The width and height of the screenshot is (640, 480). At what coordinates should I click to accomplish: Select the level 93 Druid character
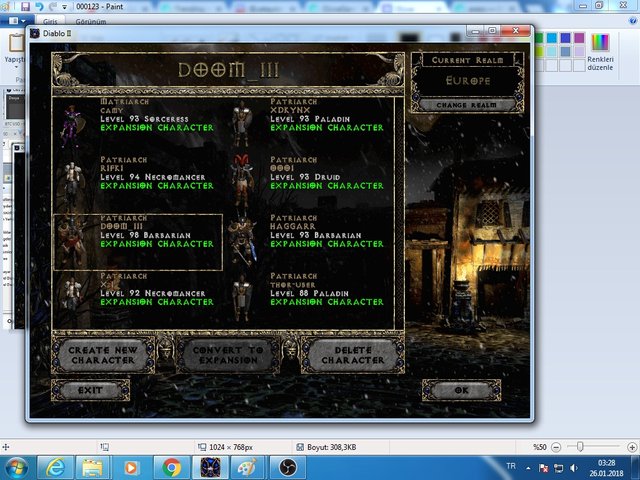308,183
